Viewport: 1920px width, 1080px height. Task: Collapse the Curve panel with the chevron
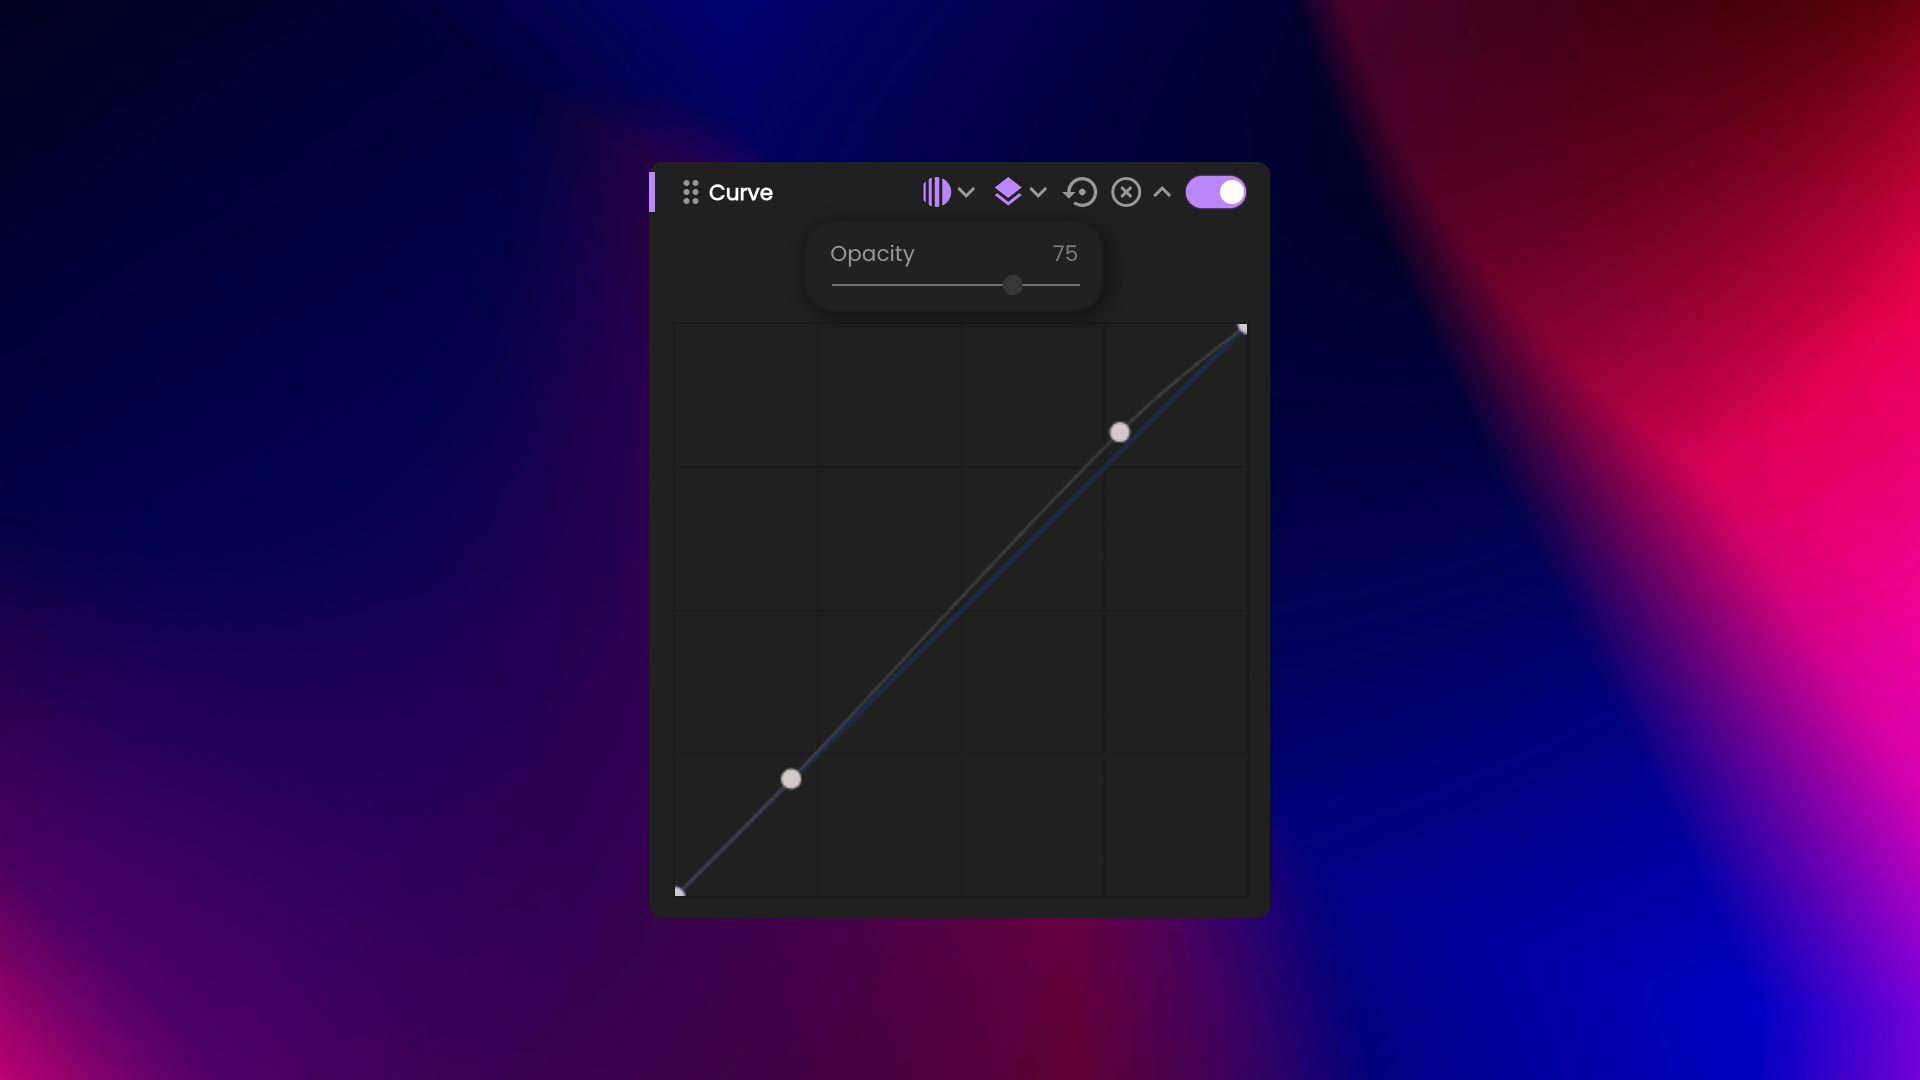[x=1161, y=192]
